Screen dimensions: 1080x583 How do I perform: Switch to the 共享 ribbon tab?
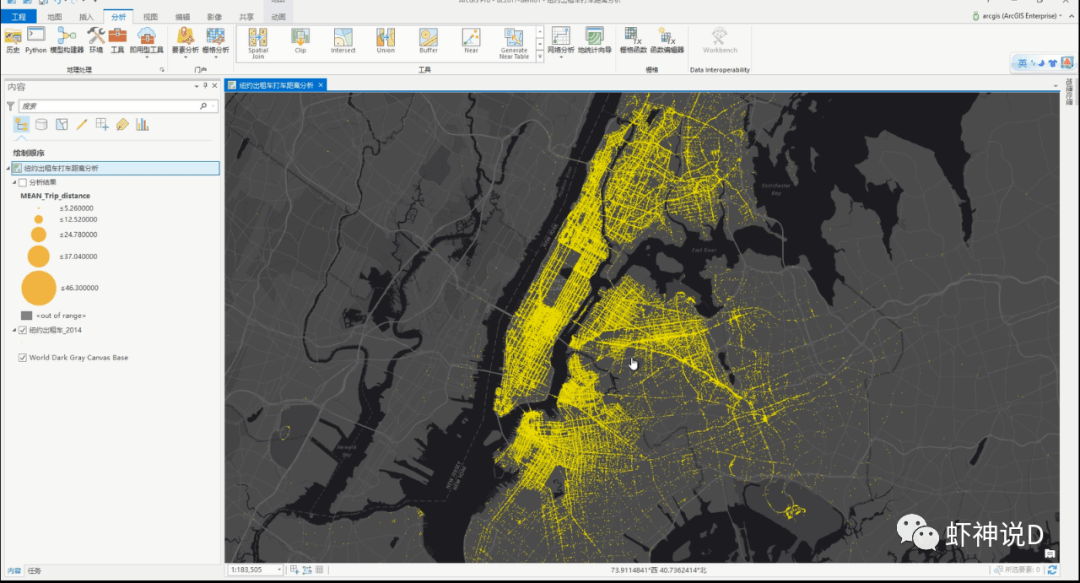click(246, 17)
